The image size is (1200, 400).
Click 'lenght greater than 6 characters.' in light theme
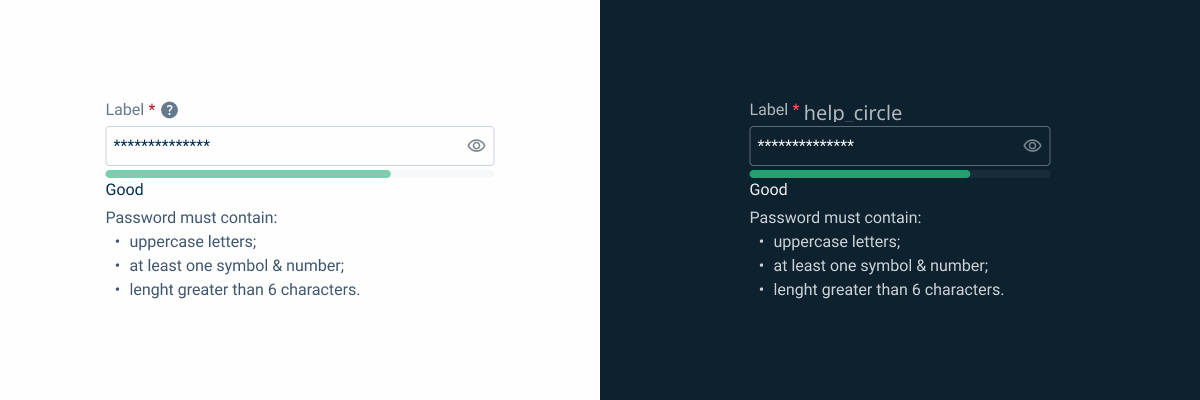(x=245, y=290)
